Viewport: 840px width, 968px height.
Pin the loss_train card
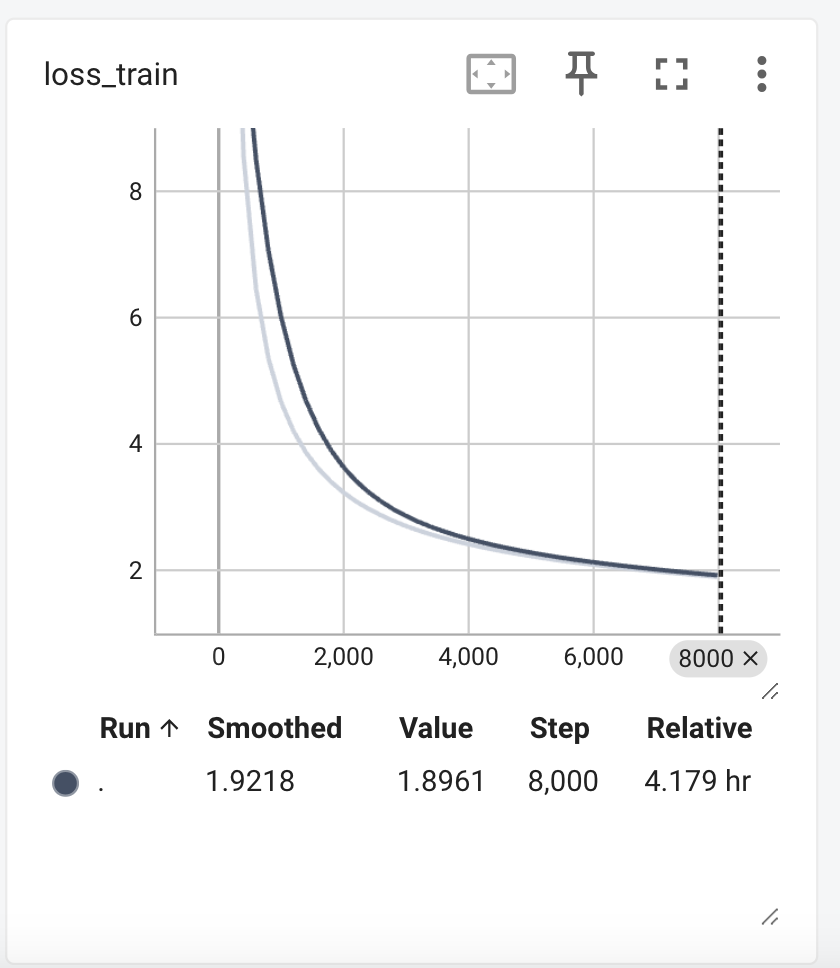(x=581, y=75)
